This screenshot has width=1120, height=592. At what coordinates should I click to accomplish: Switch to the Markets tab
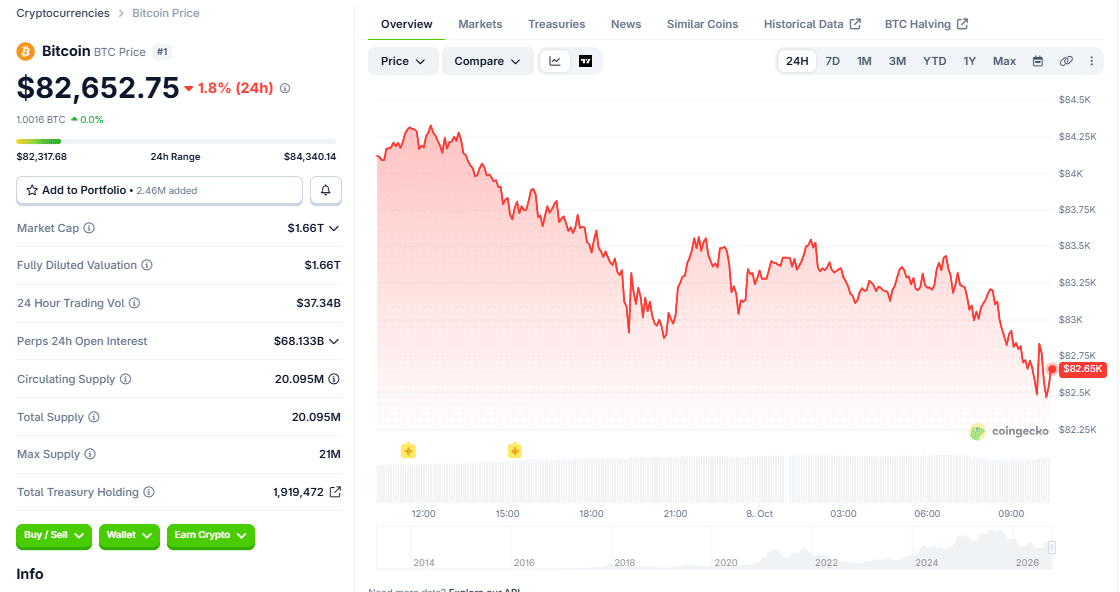pyautogui.click(x=480, y=24)
